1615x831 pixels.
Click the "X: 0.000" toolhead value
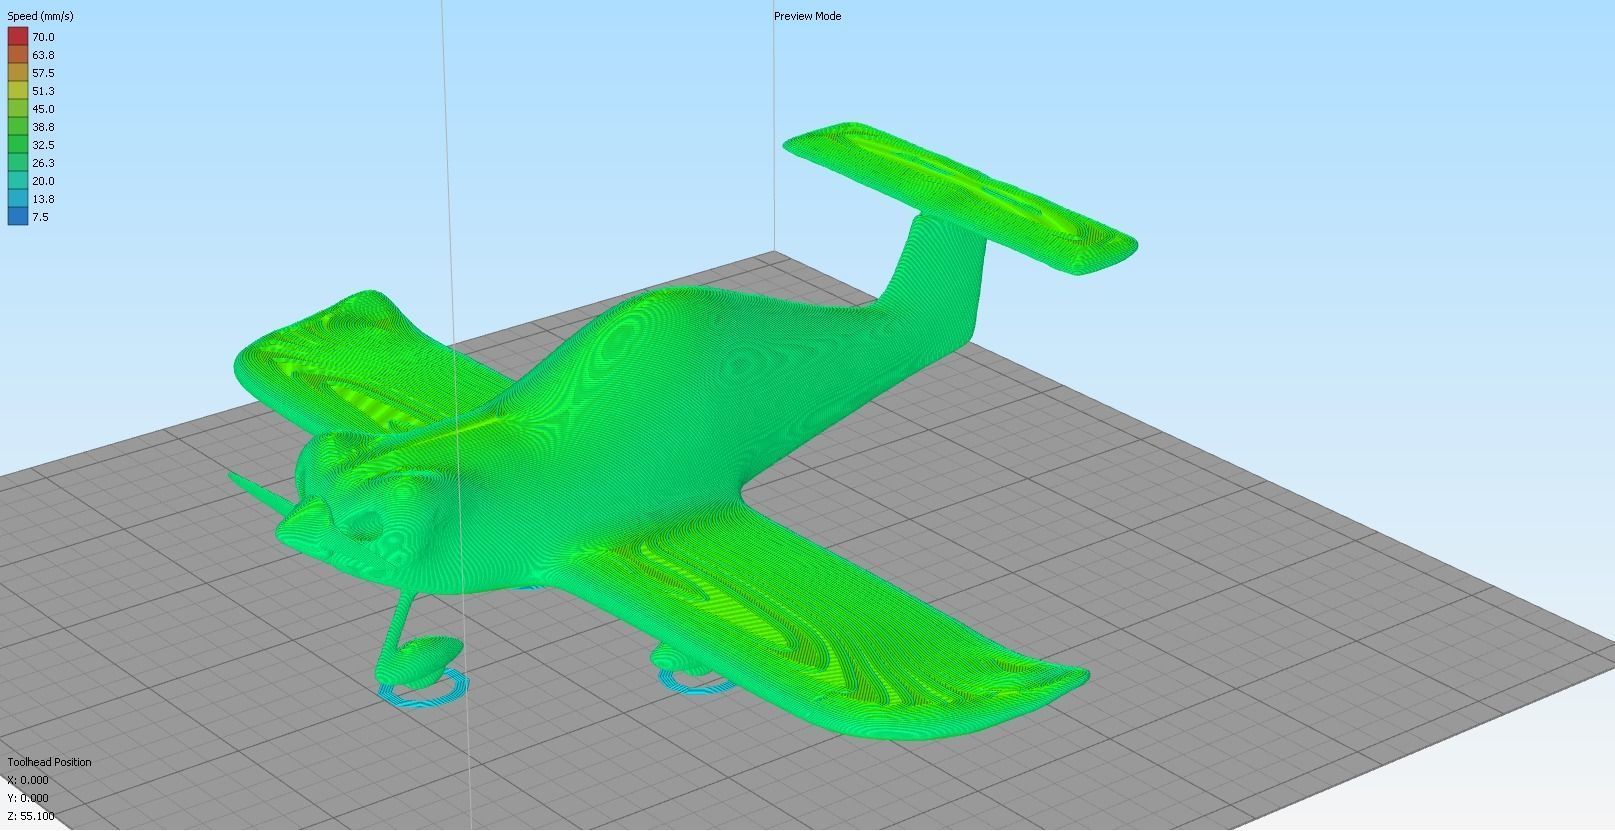(28, 780)
